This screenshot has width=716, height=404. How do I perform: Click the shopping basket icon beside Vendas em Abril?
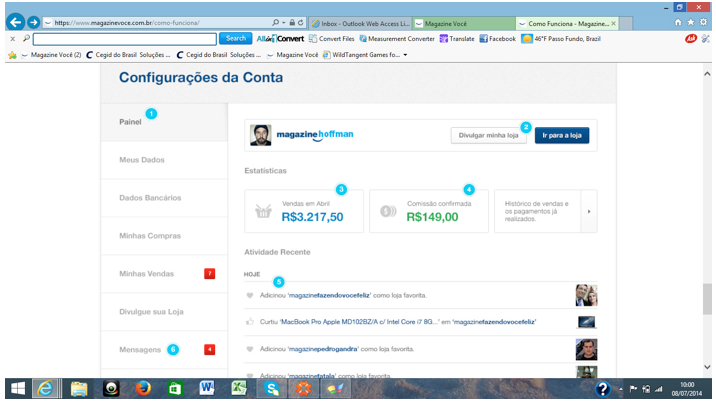[x=263, y=211]
